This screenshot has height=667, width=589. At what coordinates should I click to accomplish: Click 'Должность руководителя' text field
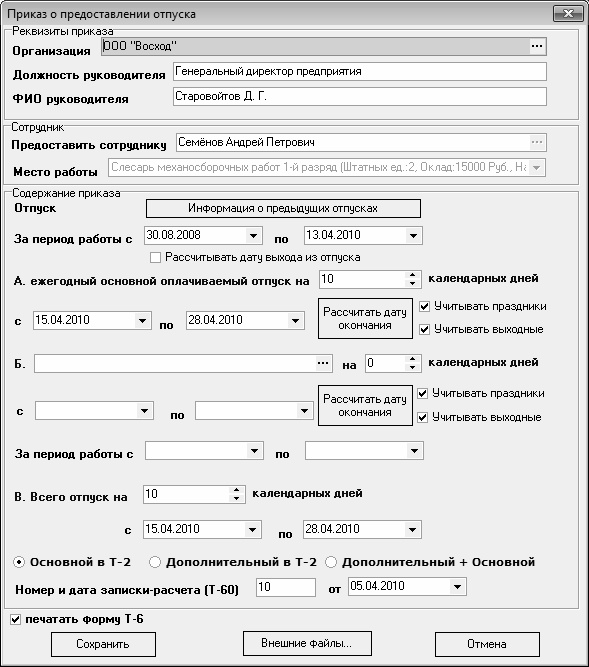click(360, 71)
